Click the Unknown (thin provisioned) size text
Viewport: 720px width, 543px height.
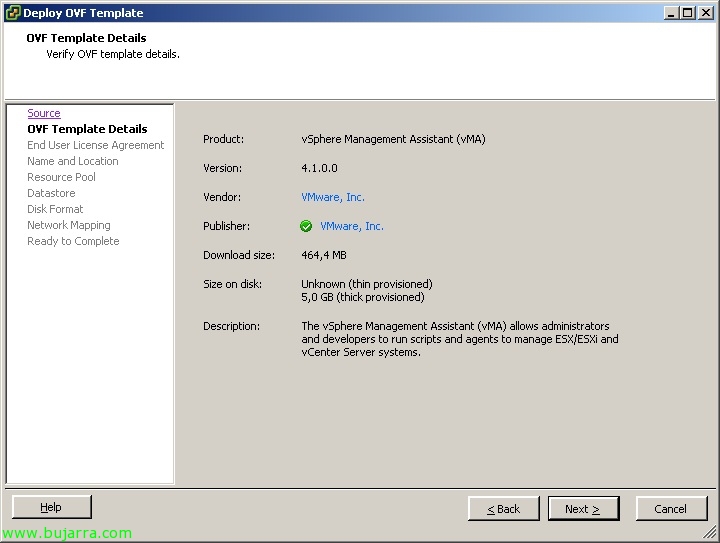pyautogui.click(x=367, y=284)
